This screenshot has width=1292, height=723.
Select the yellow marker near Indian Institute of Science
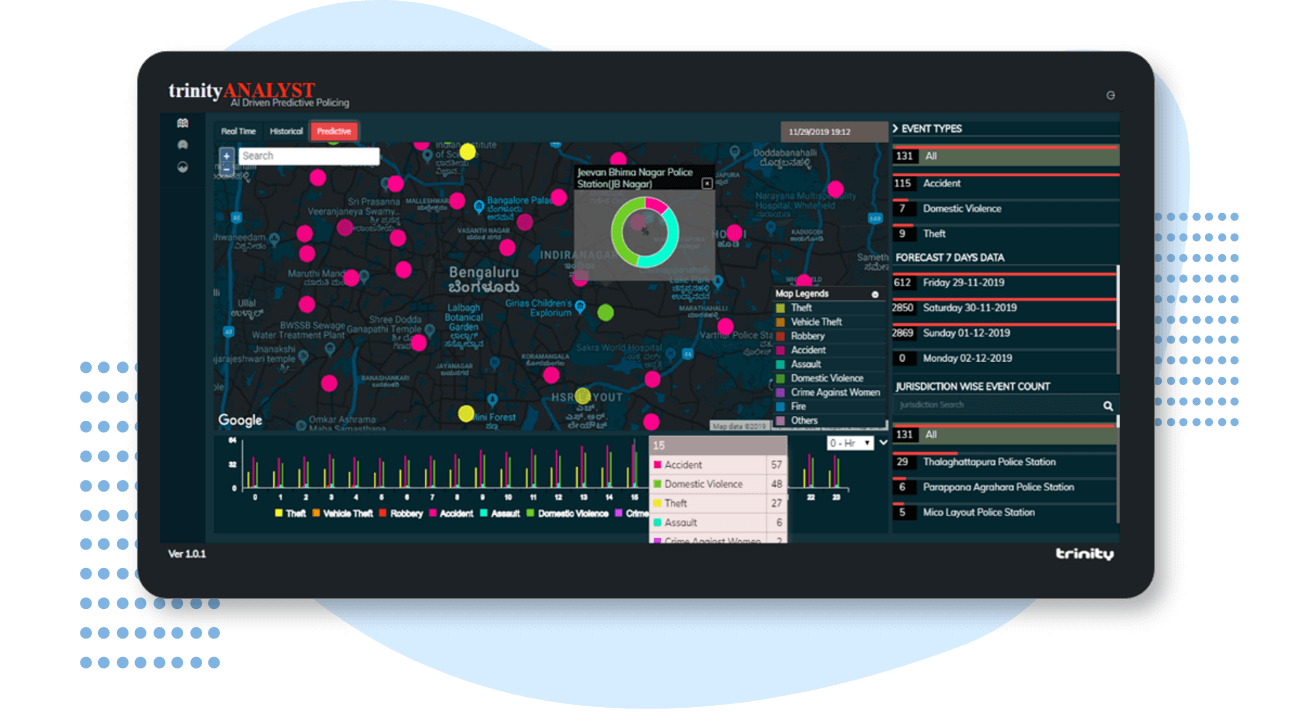[x=467, y=151]
